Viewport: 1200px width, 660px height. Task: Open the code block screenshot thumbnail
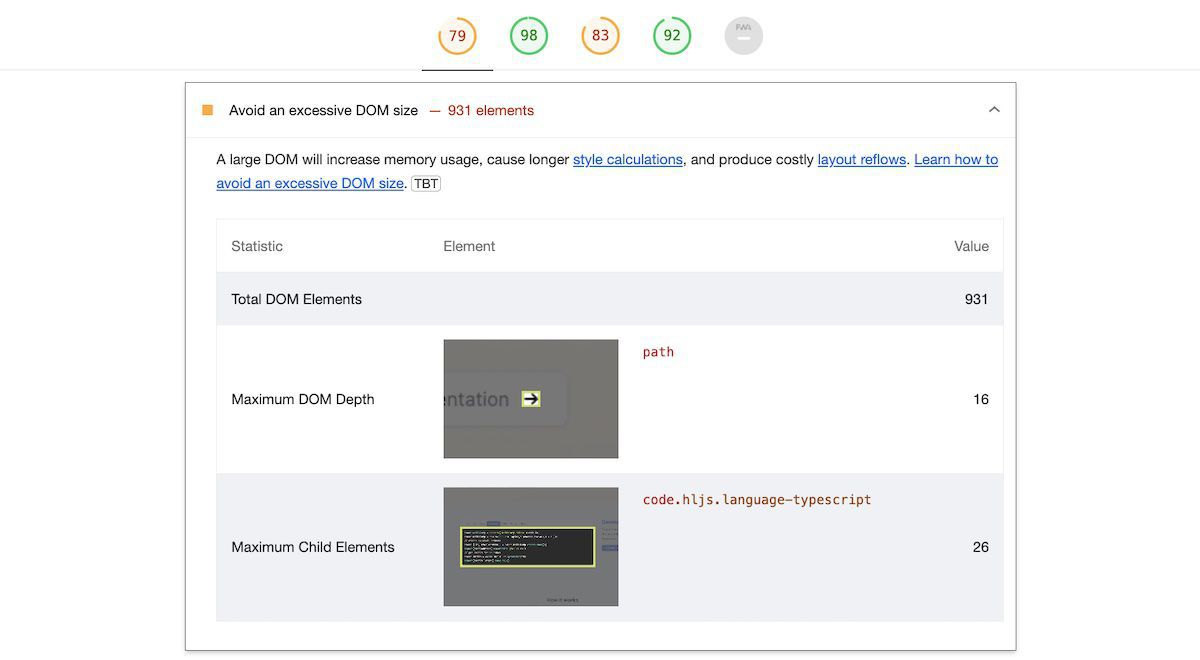click(x=531, y=547)
